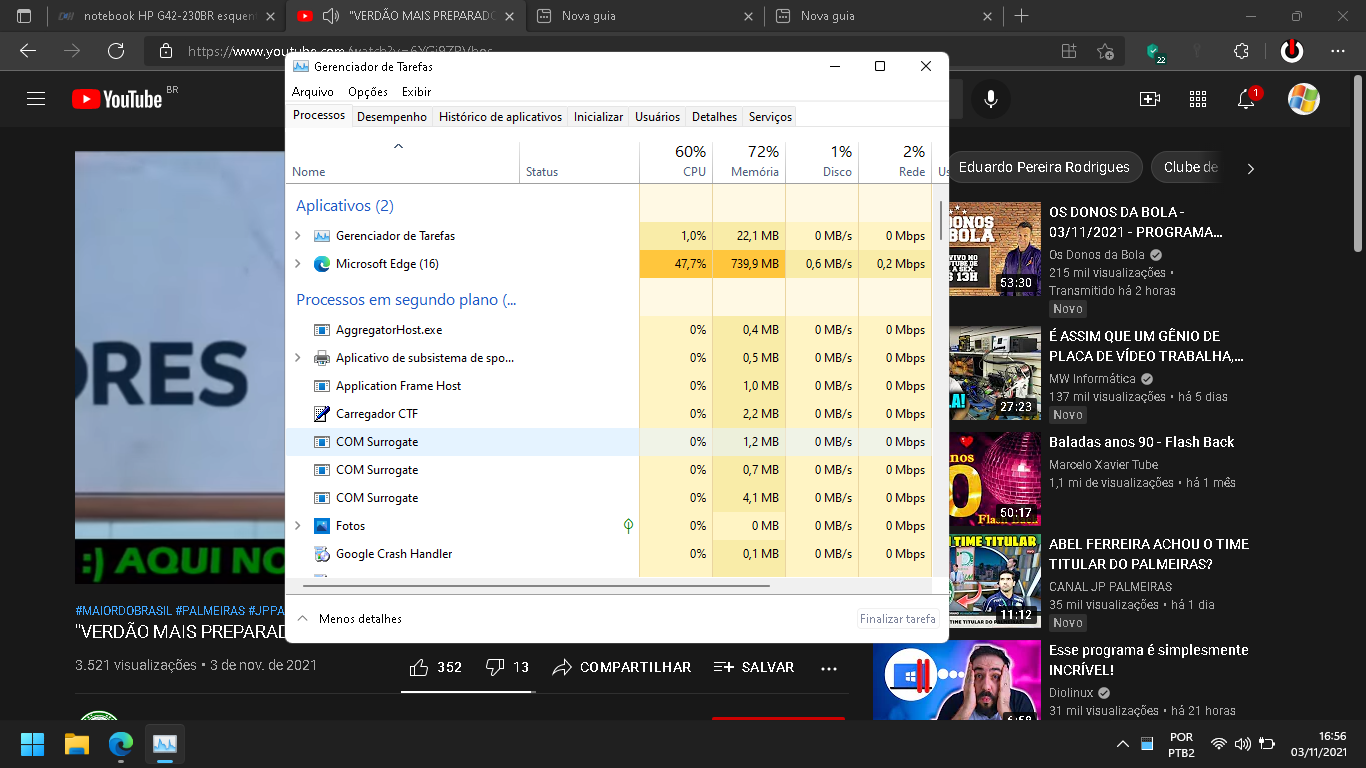Click the Edge tab actions menu icon
Image resolution: width=1366 pixels, height=768 pixels.
(x=24, y=16)
